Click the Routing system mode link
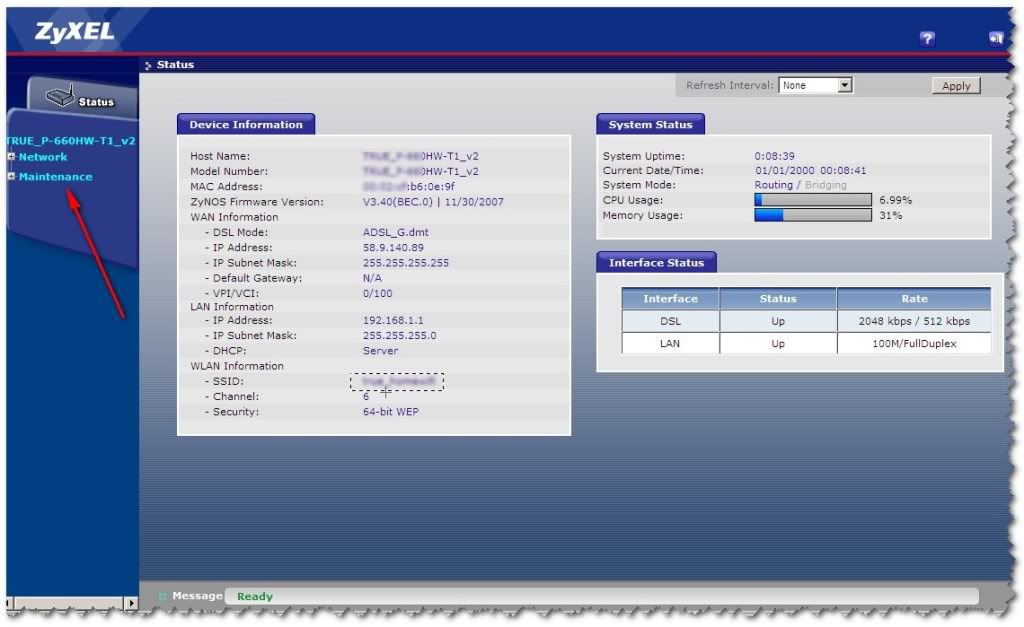1024x627 pixels. [x=773, y=185]
